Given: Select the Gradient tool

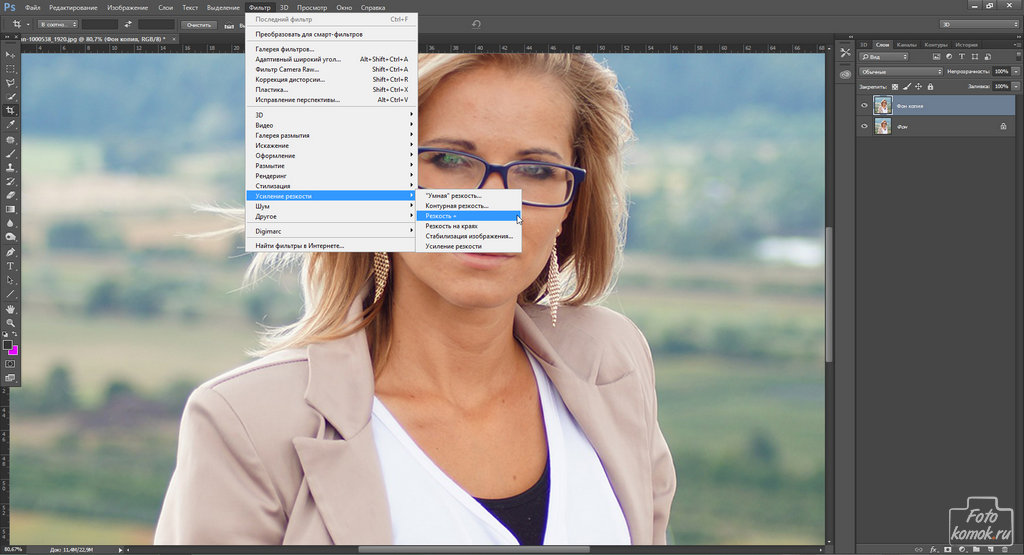Looking at the screenshot, I should coord(10,209).
